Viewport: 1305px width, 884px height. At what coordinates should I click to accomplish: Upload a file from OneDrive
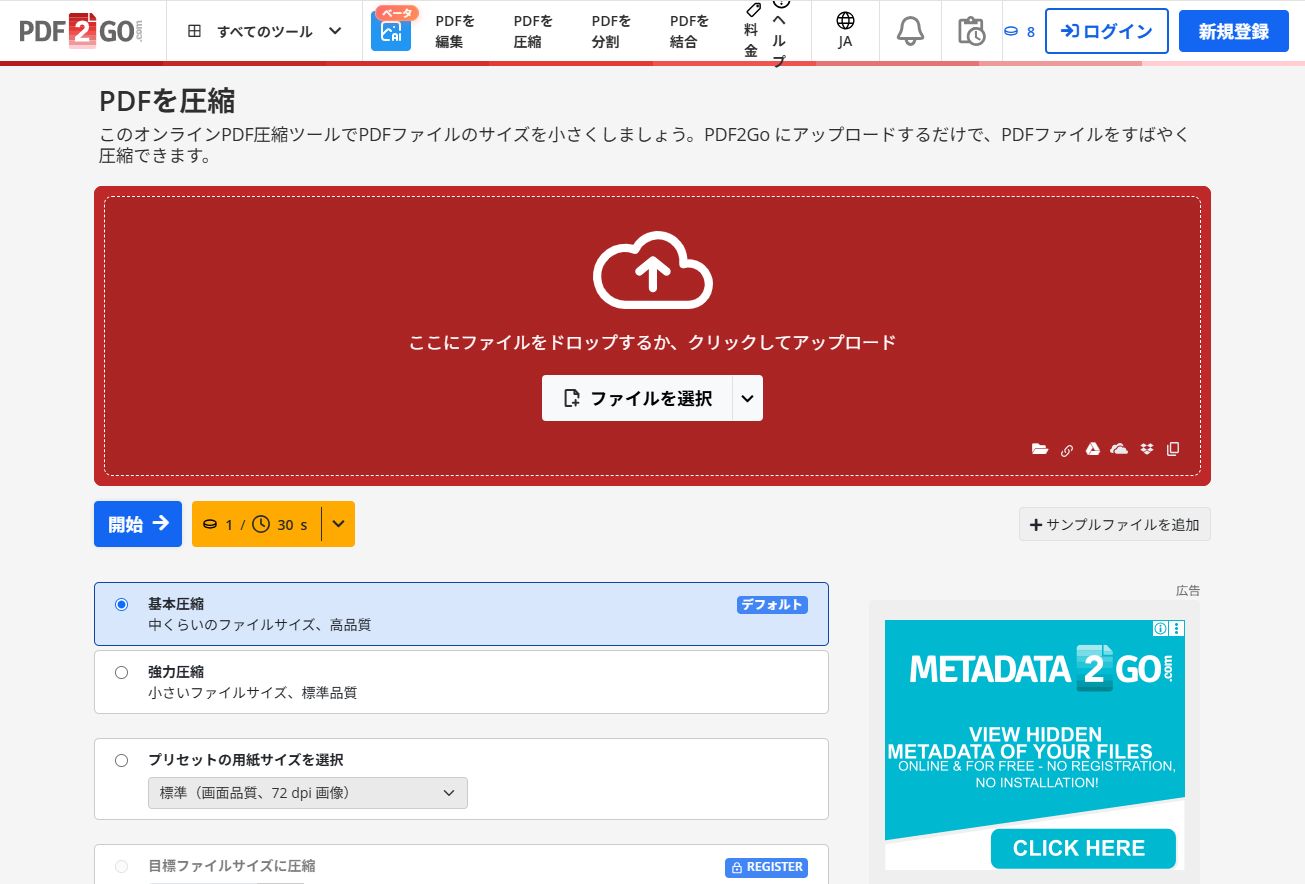1118,449
